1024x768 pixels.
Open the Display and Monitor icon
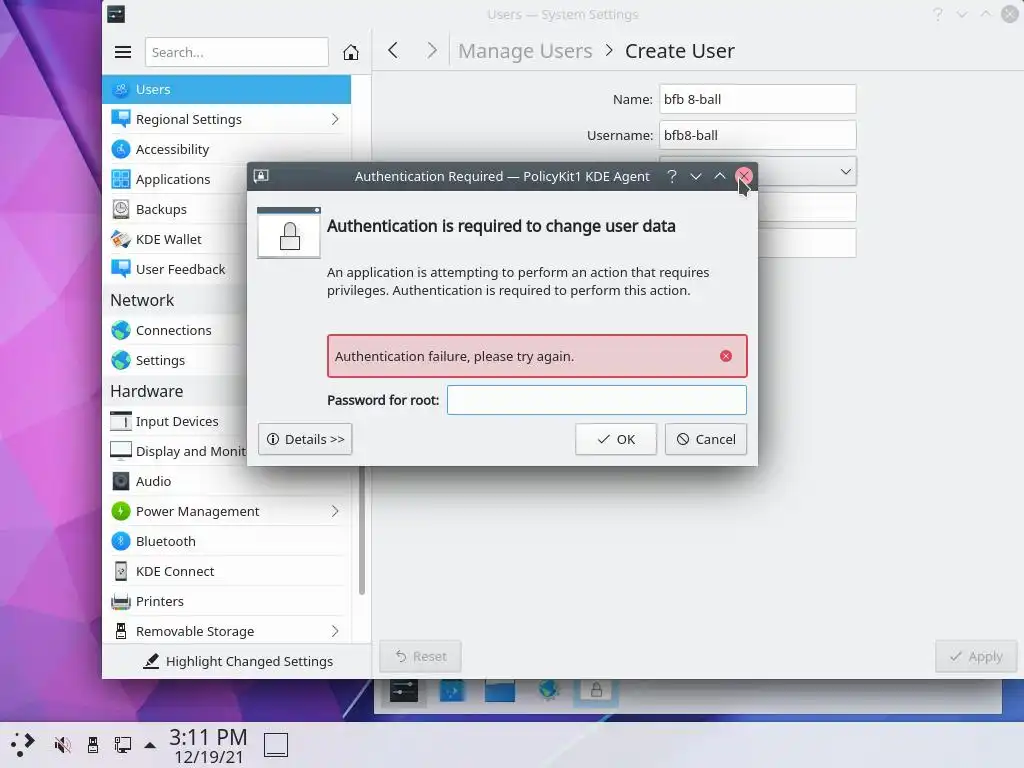coord(121,451)
